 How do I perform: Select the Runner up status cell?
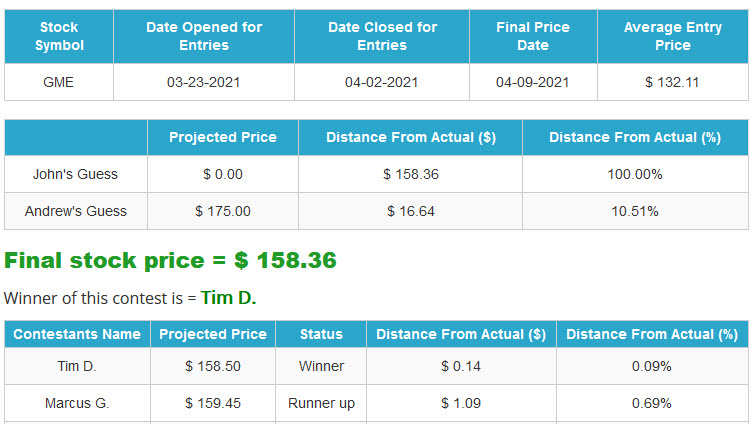coord(321,403)
